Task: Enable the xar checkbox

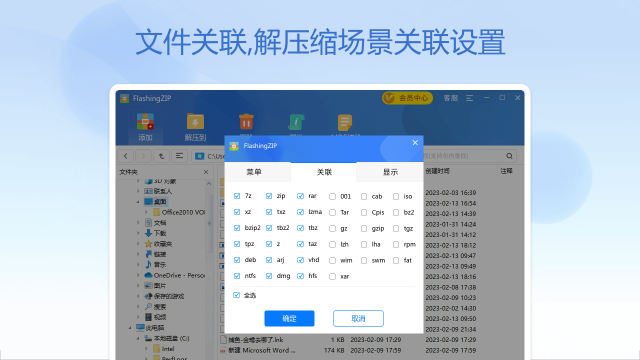Action: click(x=332, y=276)
